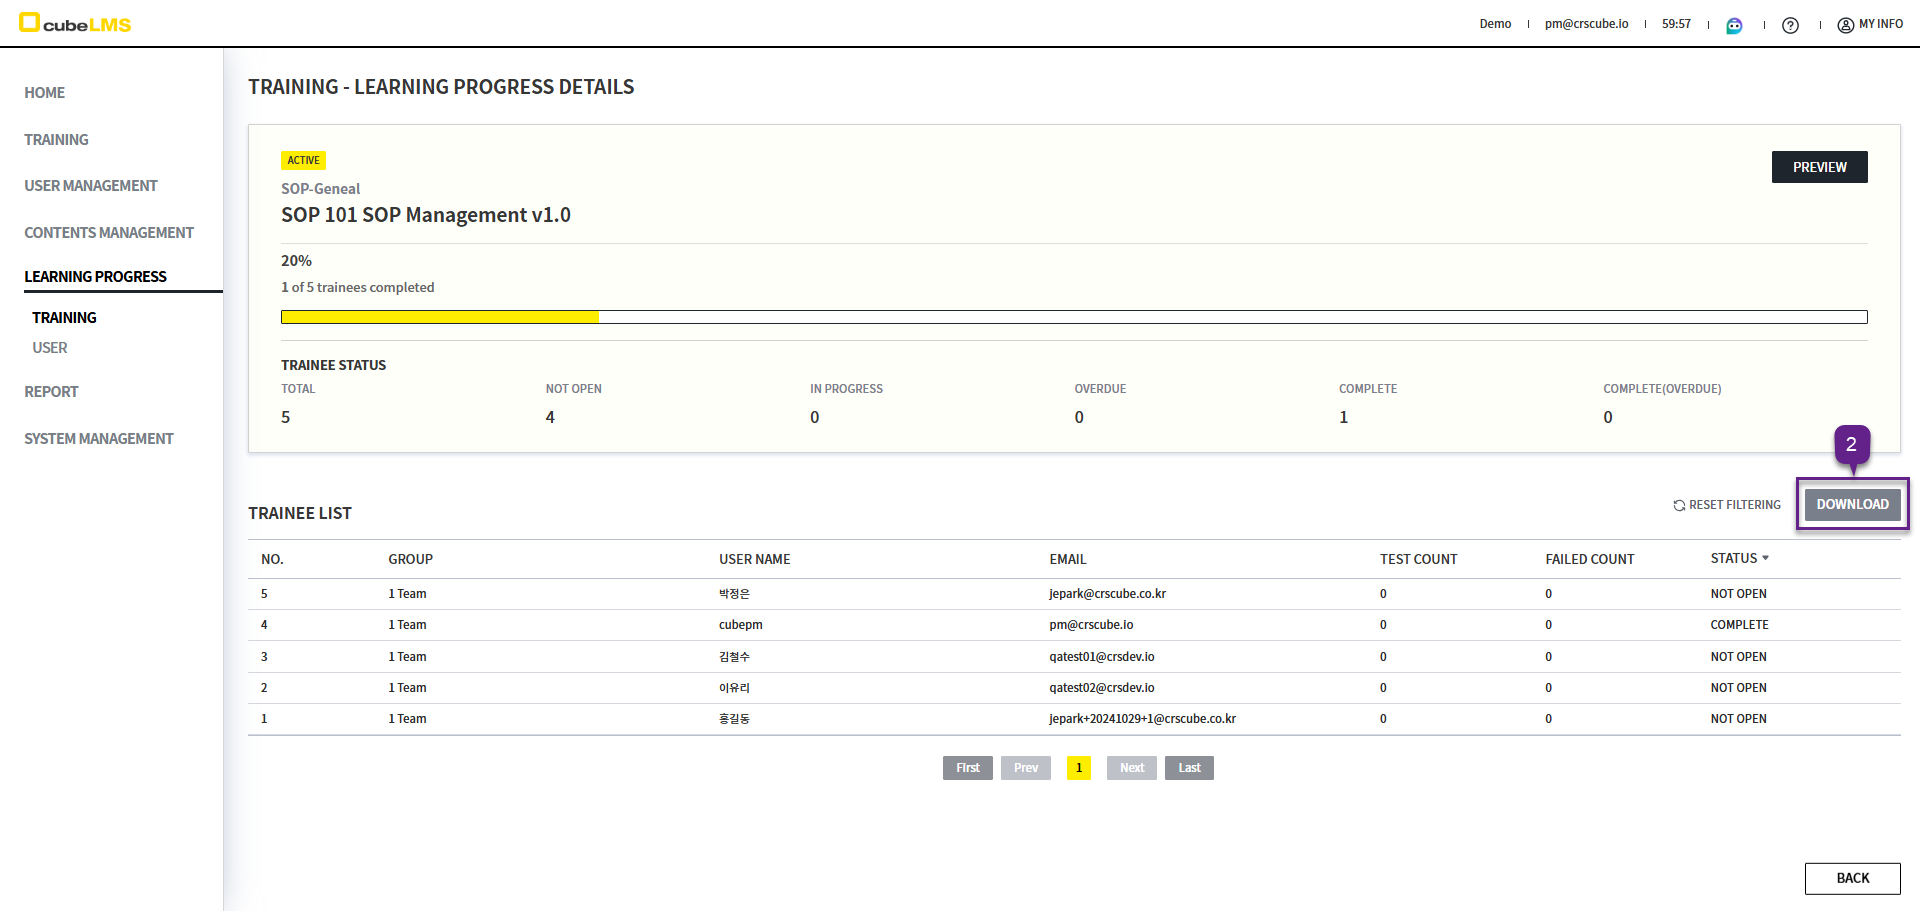Download the trainee list
Screen dimensions: 1920x911
point(1852,504)
